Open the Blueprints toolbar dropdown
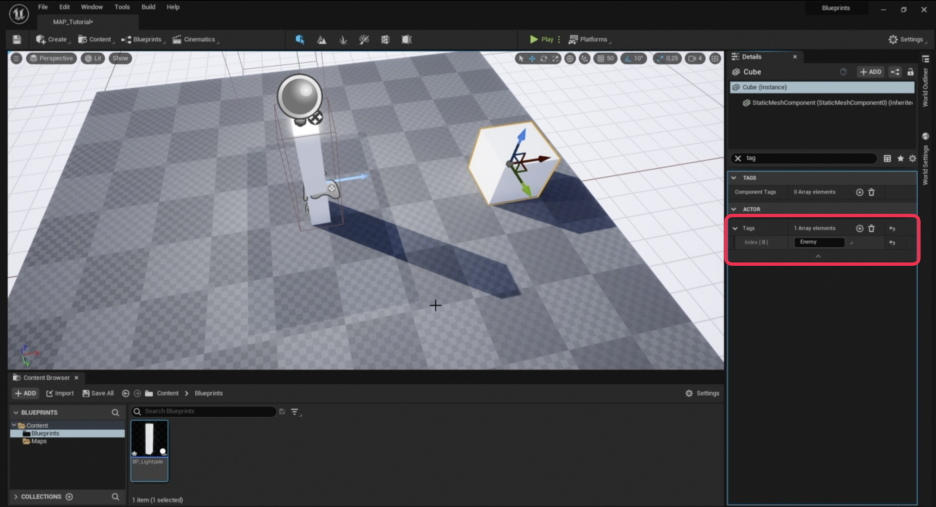The height and width of the screenshot is (507, 936). (143, 39)
